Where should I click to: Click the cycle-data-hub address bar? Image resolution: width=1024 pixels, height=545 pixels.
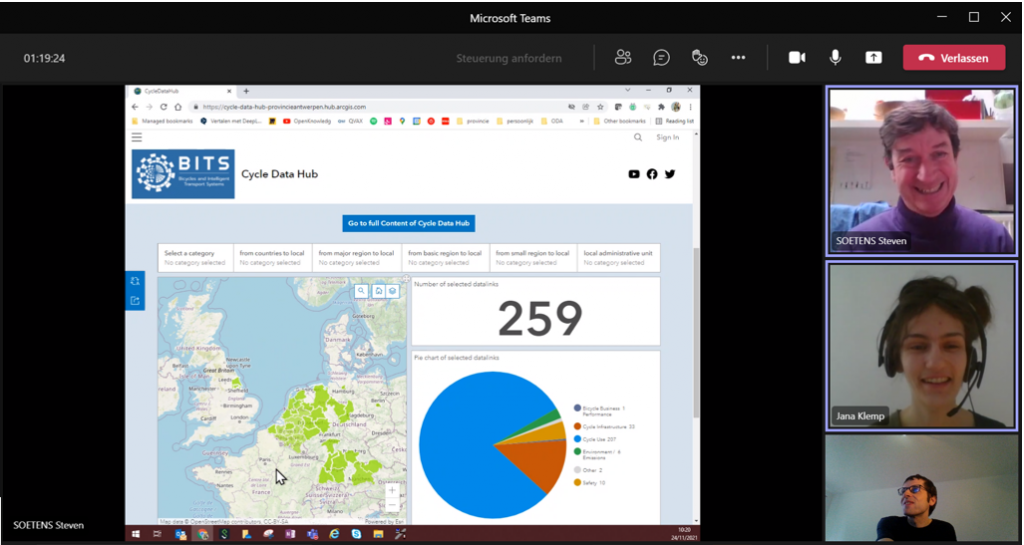(398, 106)
